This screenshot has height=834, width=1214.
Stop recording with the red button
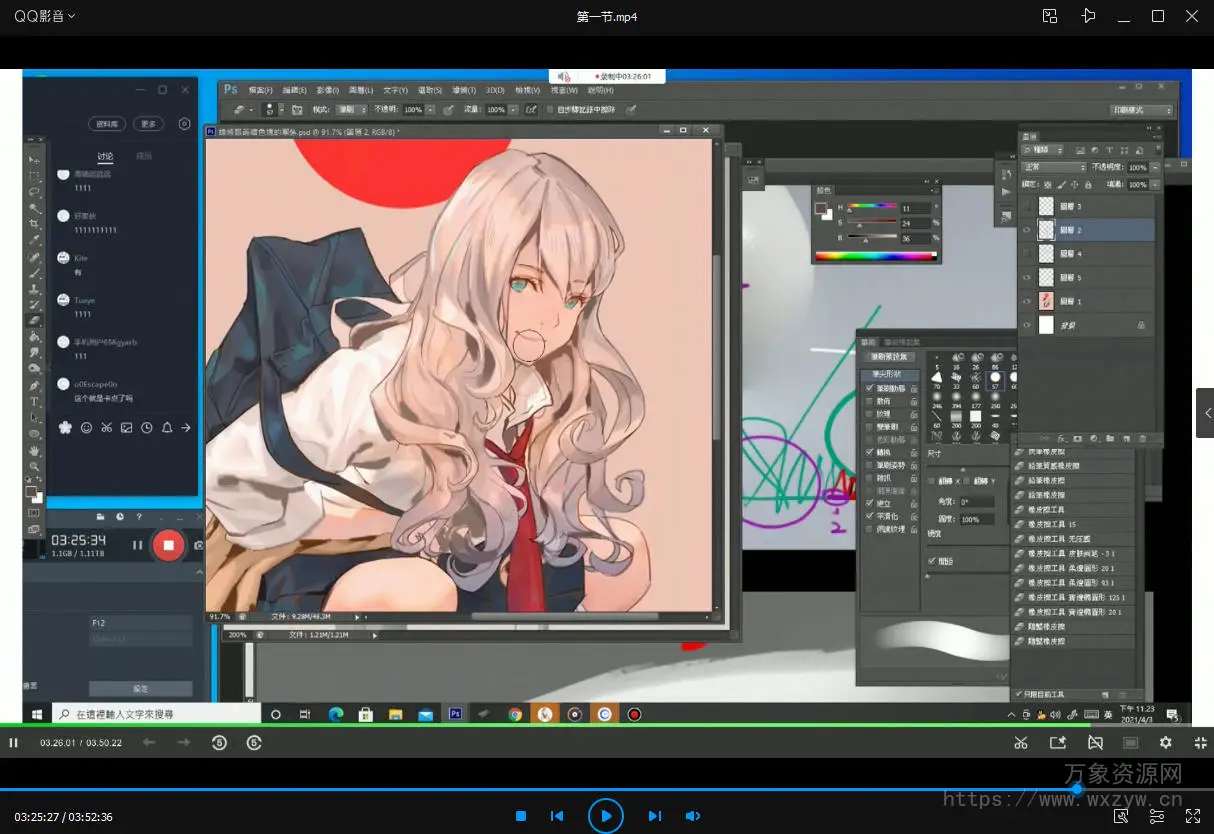[x=168, y=545]
